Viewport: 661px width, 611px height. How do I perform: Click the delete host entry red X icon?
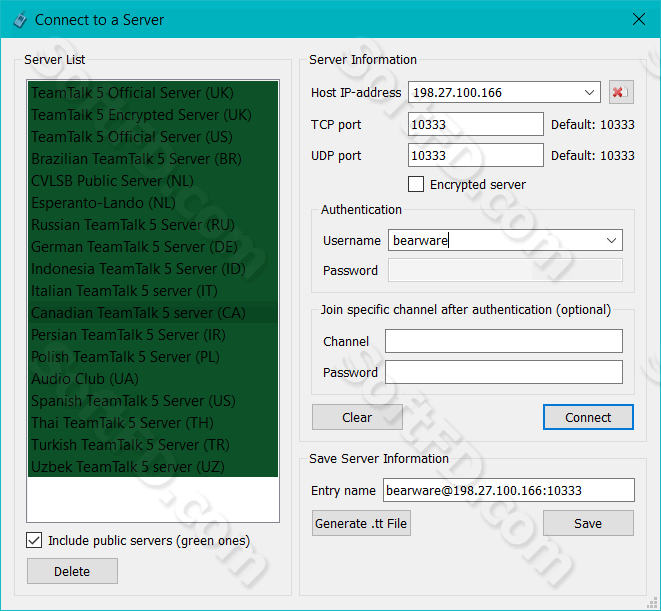coord(621,92)
